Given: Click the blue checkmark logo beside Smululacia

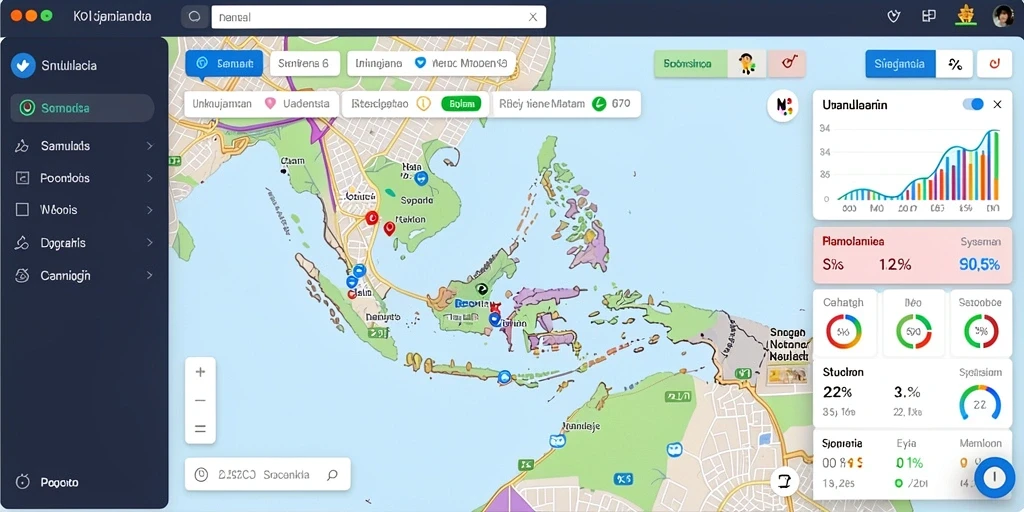Looking at the screenshot, I should [x=23, y=65].
